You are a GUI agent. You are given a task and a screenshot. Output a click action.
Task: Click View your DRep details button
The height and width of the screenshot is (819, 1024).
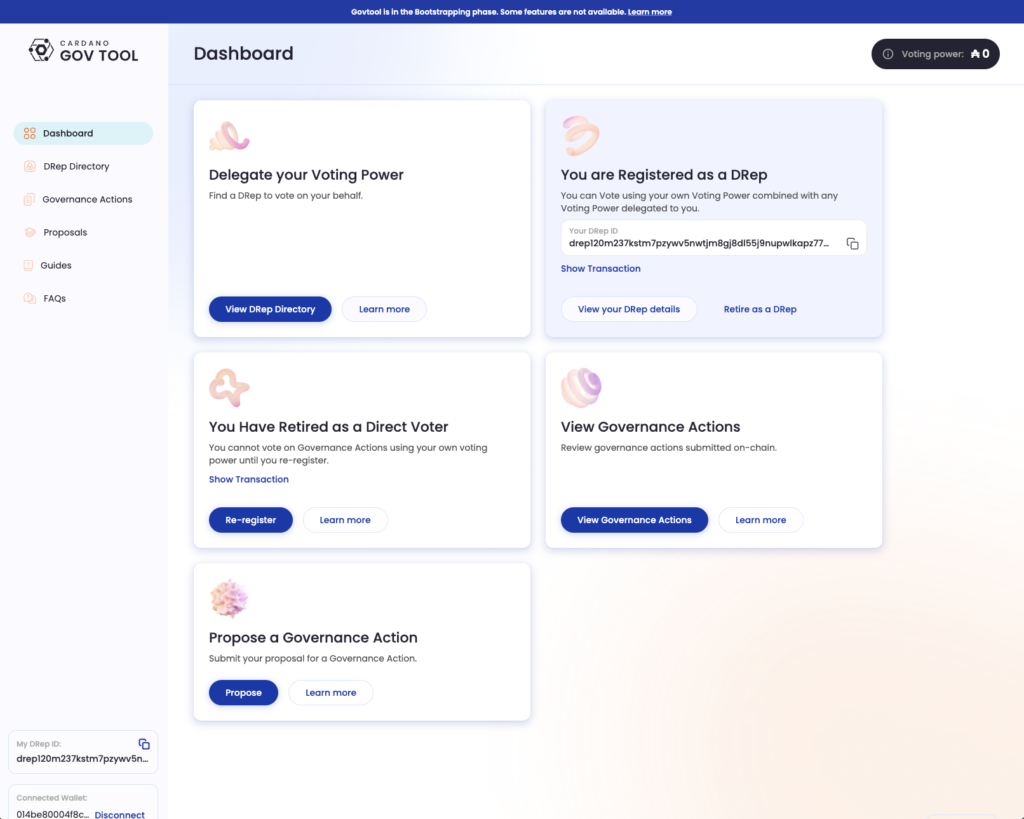click(x=628, y=309)
